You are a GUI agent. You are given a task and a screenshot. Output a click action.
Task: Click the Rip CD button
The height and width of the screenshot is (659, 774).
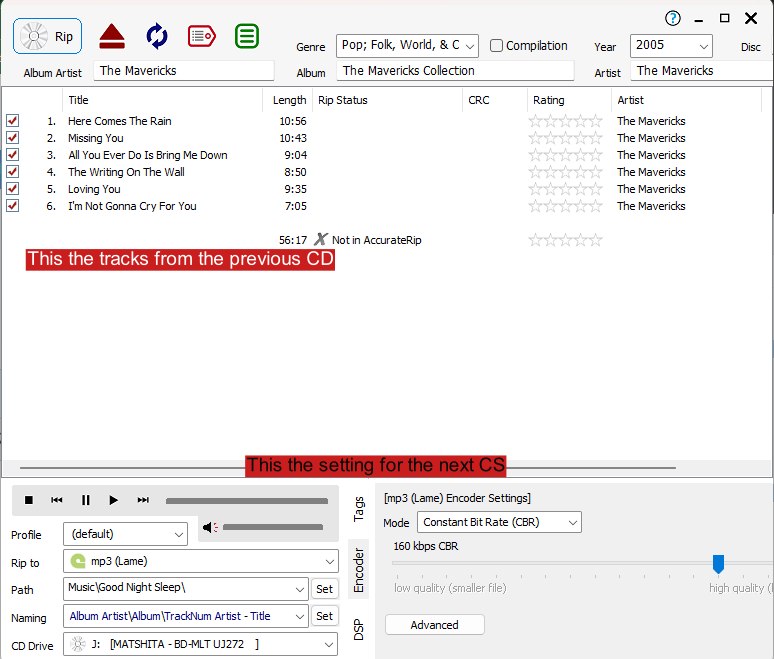point(47,37)
